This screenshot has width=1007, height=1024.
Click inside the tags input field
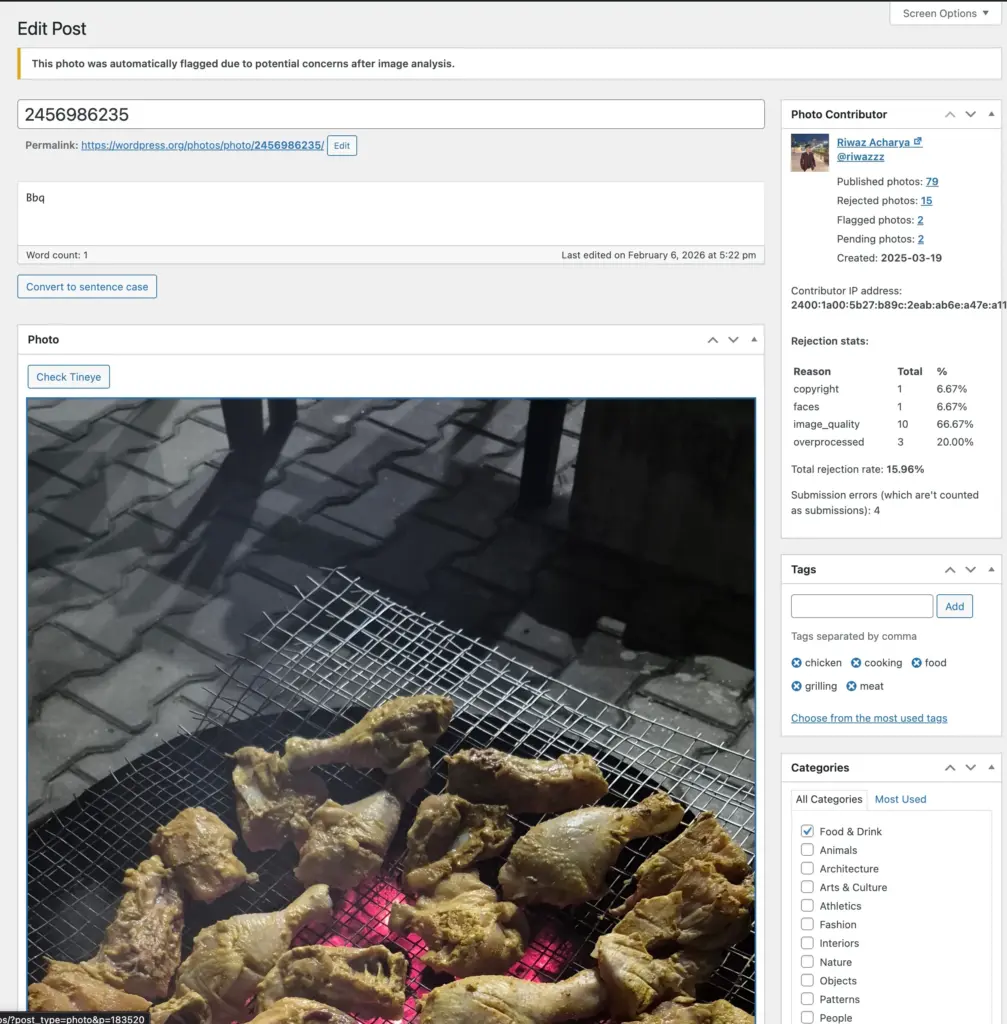861,605
